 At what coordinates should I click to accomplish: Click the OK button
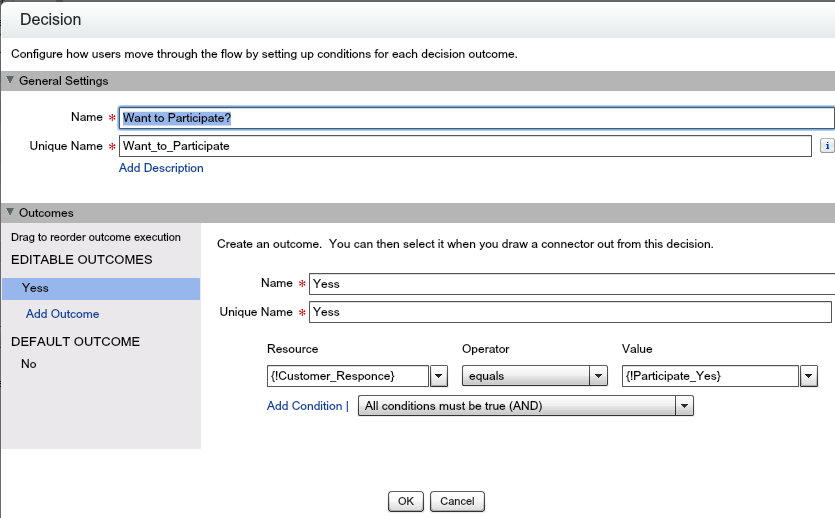coord(405,501)
